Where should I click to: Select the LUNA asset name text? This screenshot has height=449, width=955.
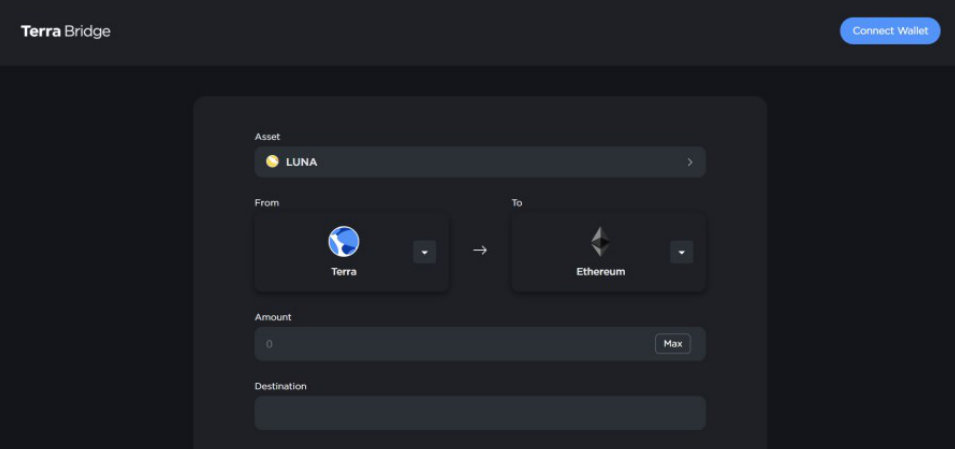(x=301, y=162)
